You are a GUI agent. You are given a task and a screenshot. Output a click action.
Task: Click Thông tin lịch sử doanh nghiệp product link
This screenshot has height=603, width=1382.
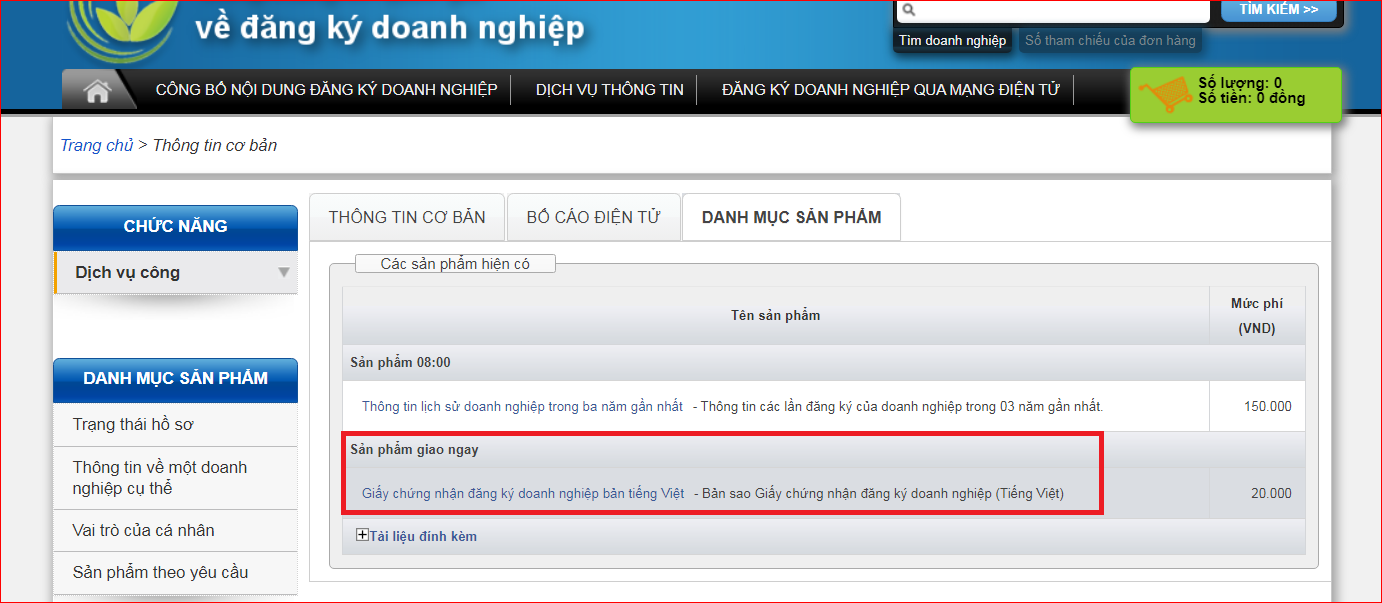tap(523, 406)
